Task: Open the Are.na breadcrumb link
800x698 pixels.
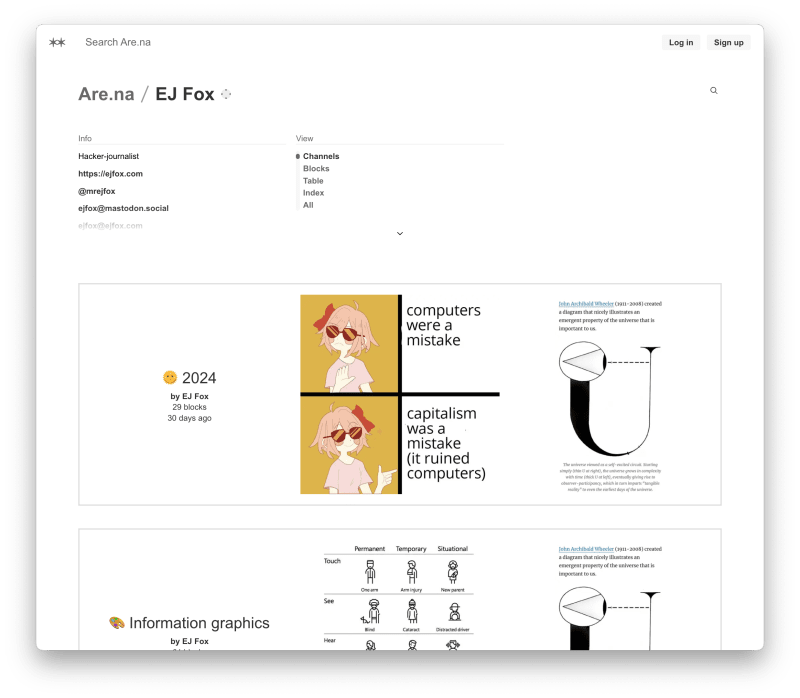Action: (x=106, y=94)
